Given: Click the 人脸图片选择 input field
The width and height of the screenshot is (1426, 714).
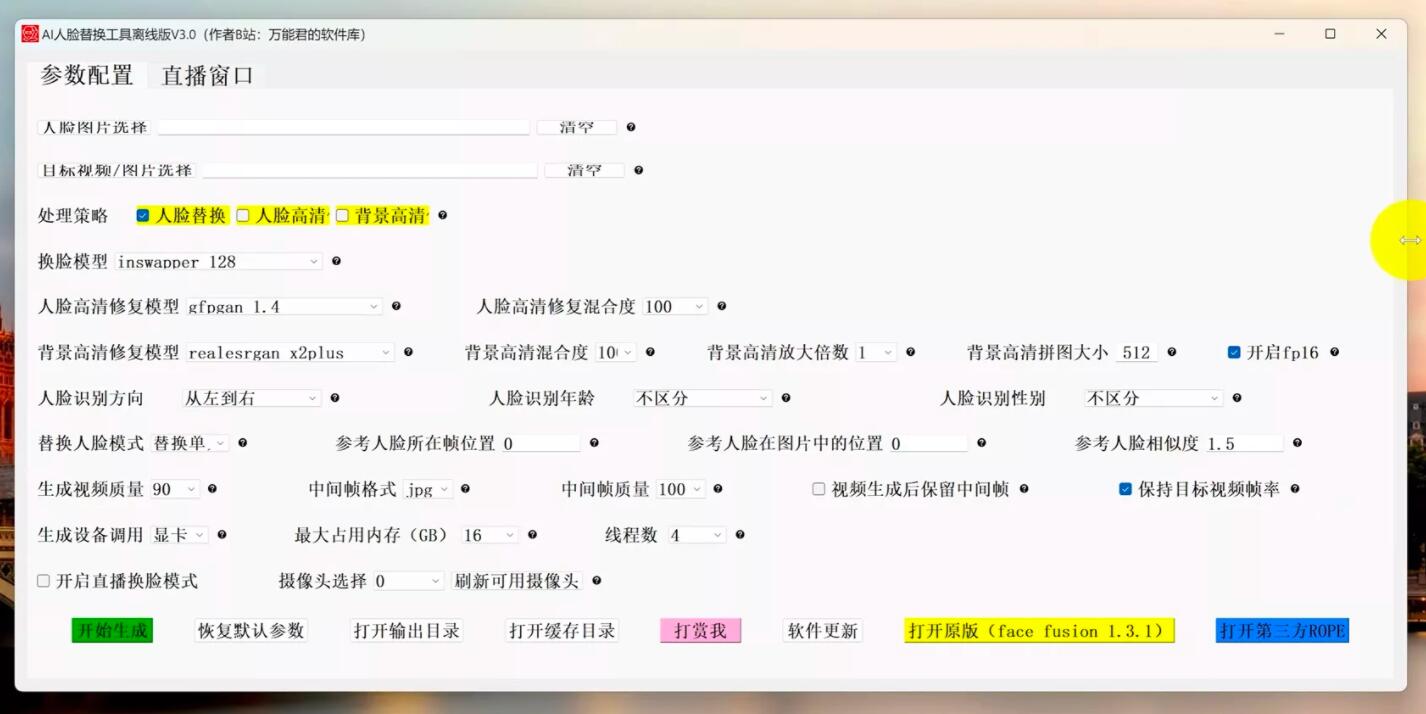Looking at the screenshot, I should click(x=343, y=127).
